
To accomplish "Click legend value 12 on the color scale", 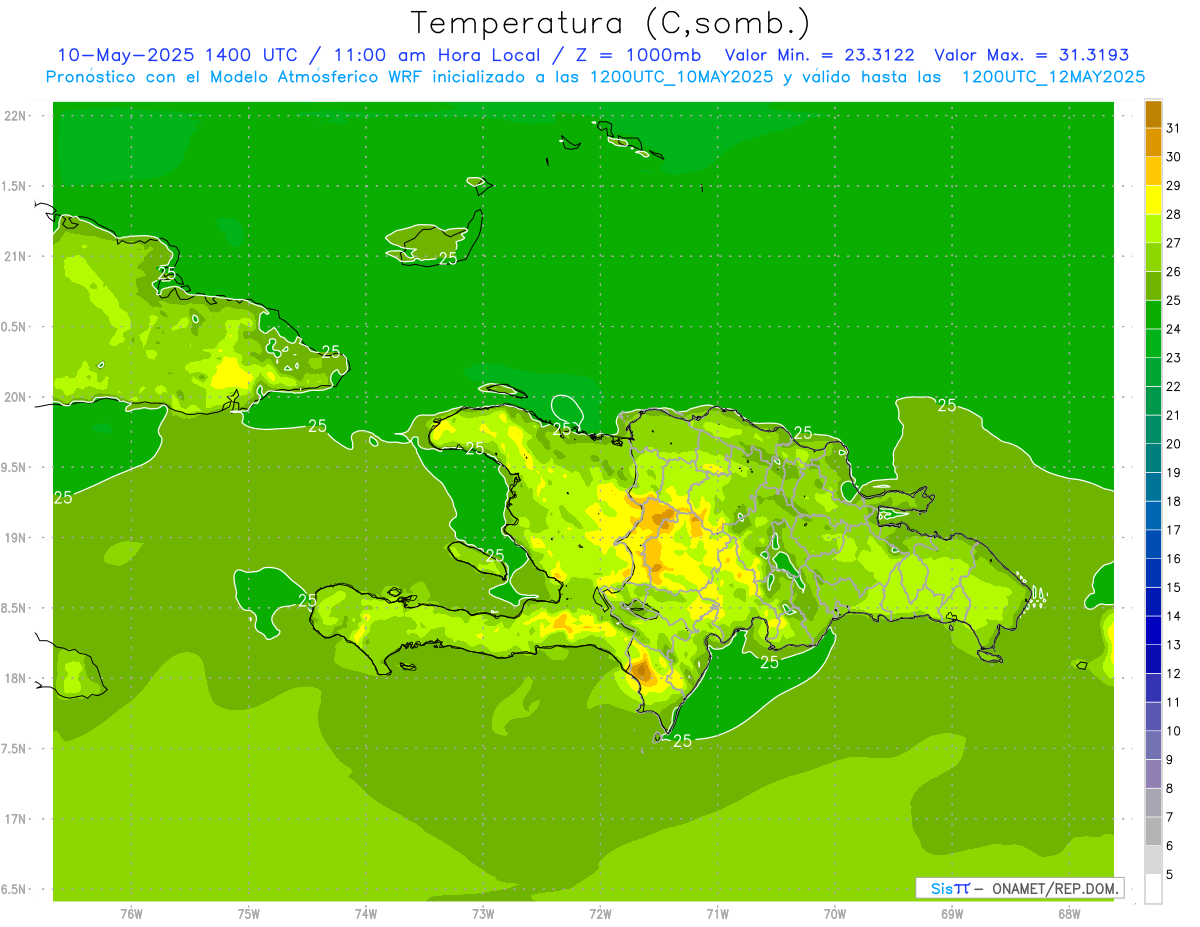I will (1173, 673).
